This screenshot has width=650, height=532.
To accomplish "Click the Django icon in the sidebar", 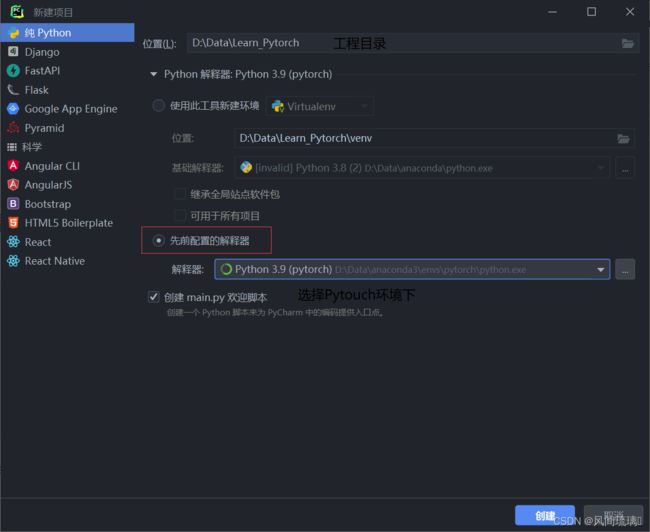I will [x=13, y=51].
